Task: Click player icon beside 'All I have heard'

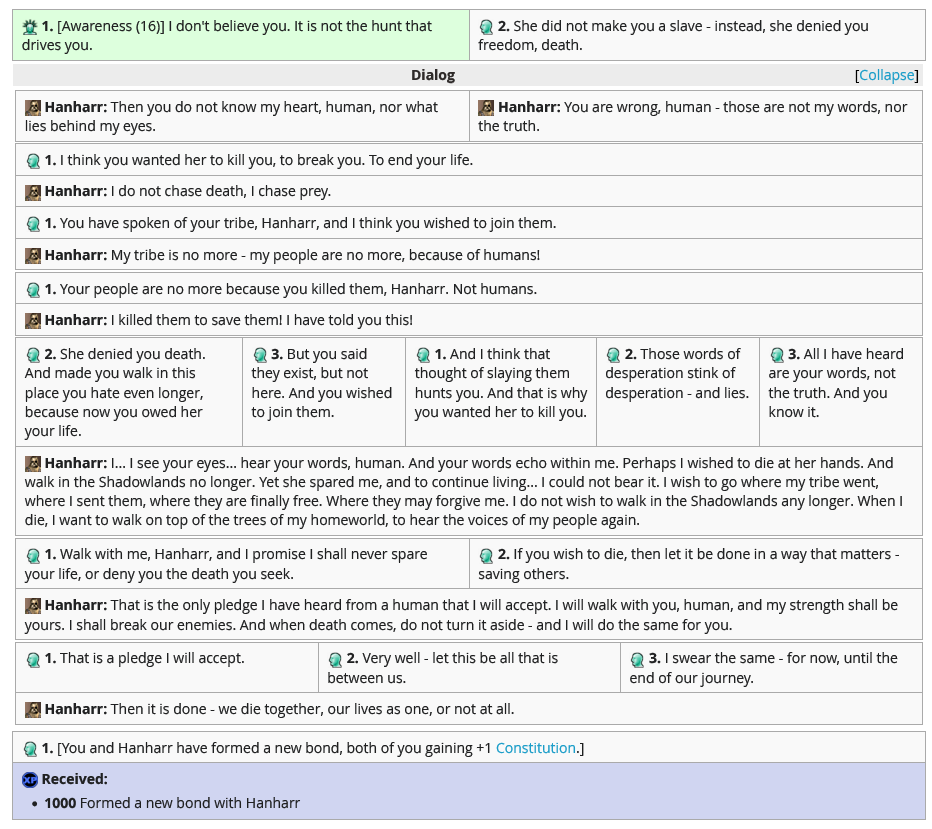Action: click(777, 355)
